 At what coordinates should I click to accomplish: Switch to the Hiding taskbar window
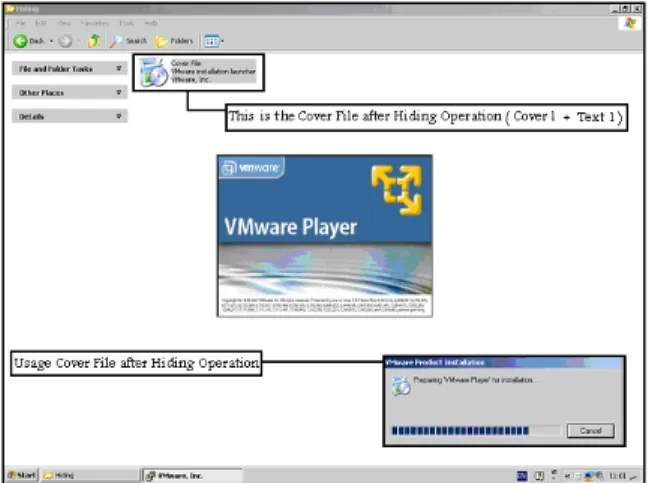(x=91, y=475)
